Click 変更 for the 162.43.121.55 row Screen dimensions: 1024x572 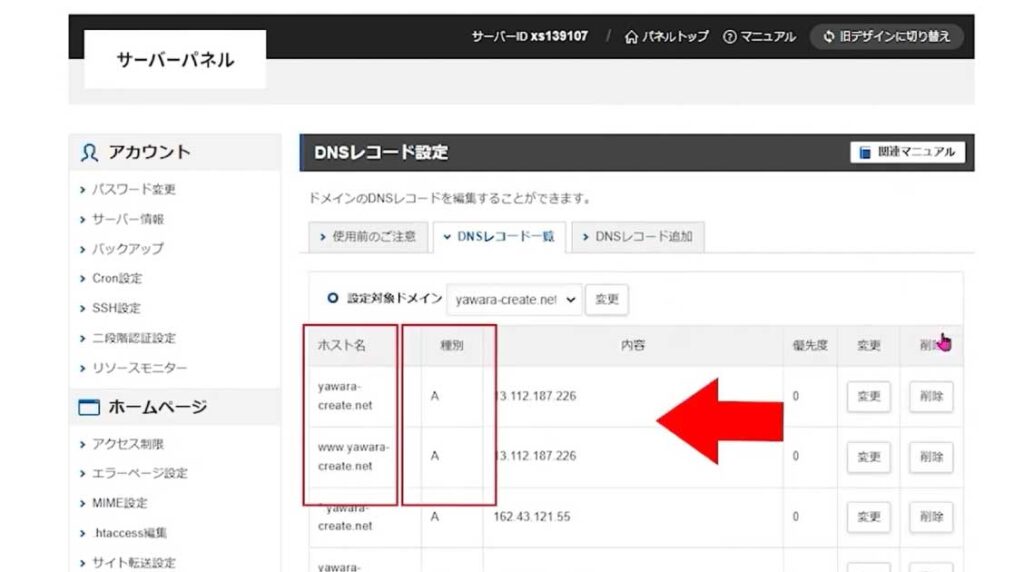[x=869, y=516]
